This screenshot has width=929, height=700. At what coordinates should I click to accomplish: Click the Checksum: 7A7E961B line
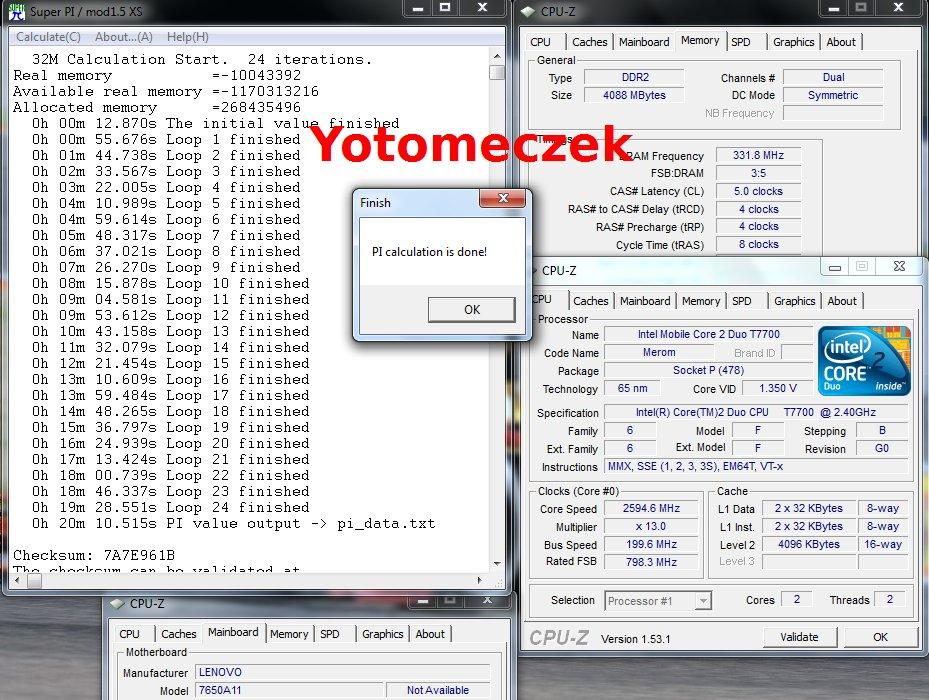pyautogui.click(x=94, y=556)
